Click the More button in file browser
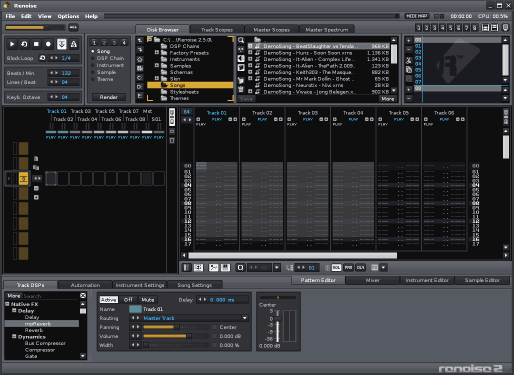The height and width of the screenshot is (375, 514). [x=388, y=99]
